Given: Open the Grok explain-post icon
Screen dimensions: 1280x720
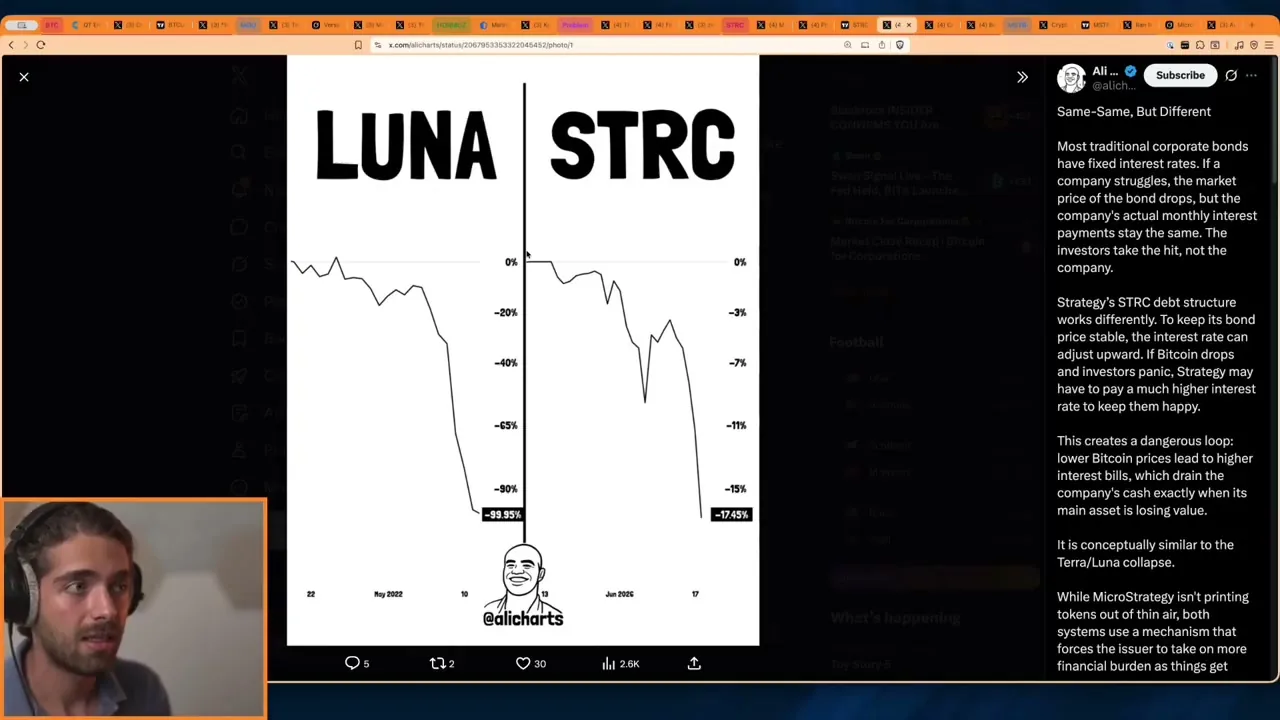Looking at the screenshot, I should pos(1231,75).
